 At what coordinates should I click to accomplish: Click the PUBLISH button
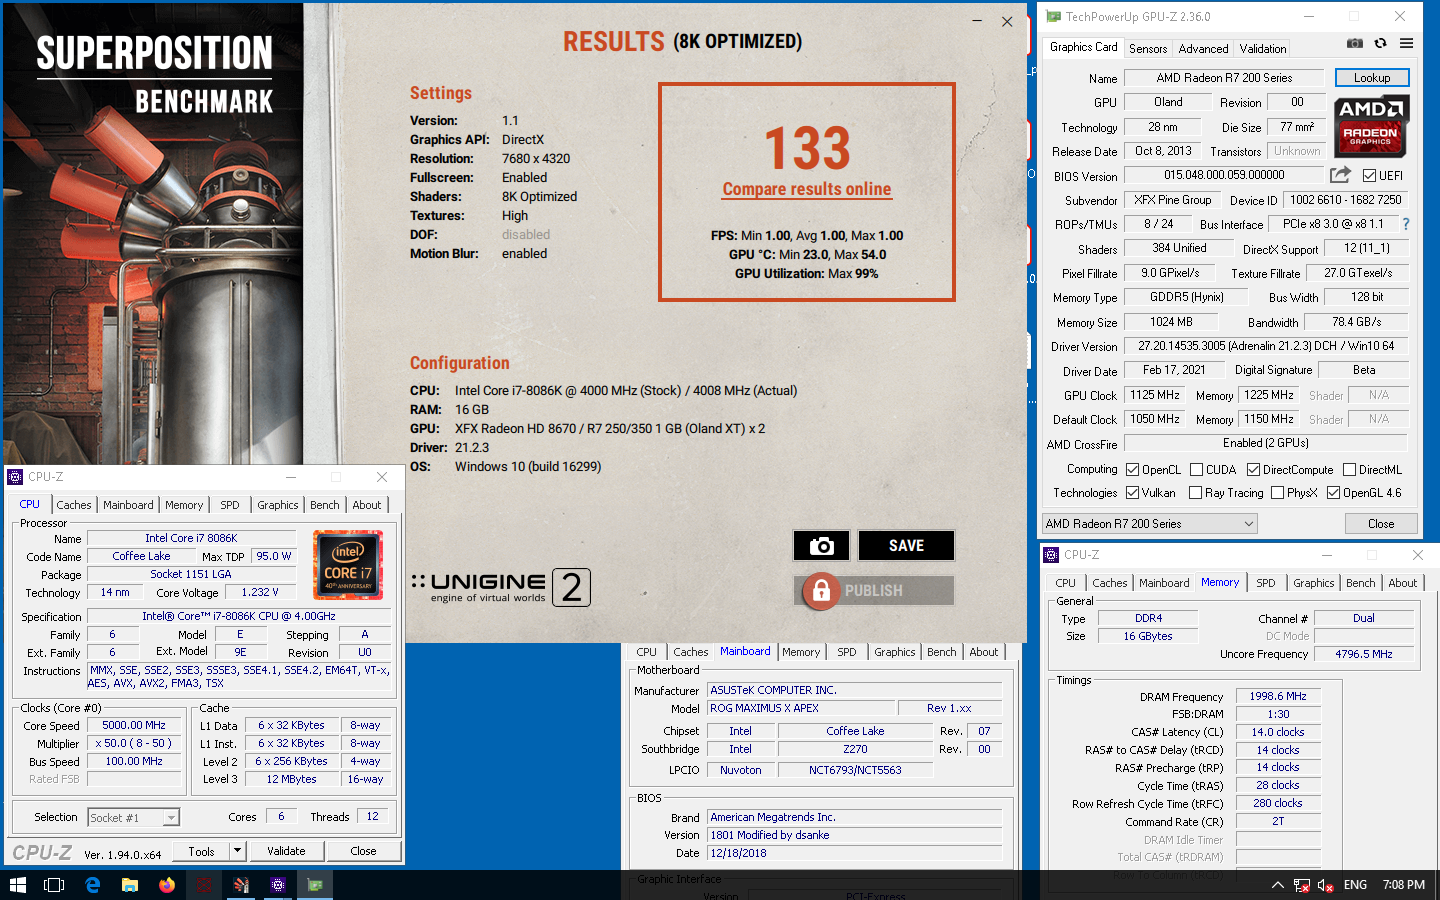(x=874, y=590)
